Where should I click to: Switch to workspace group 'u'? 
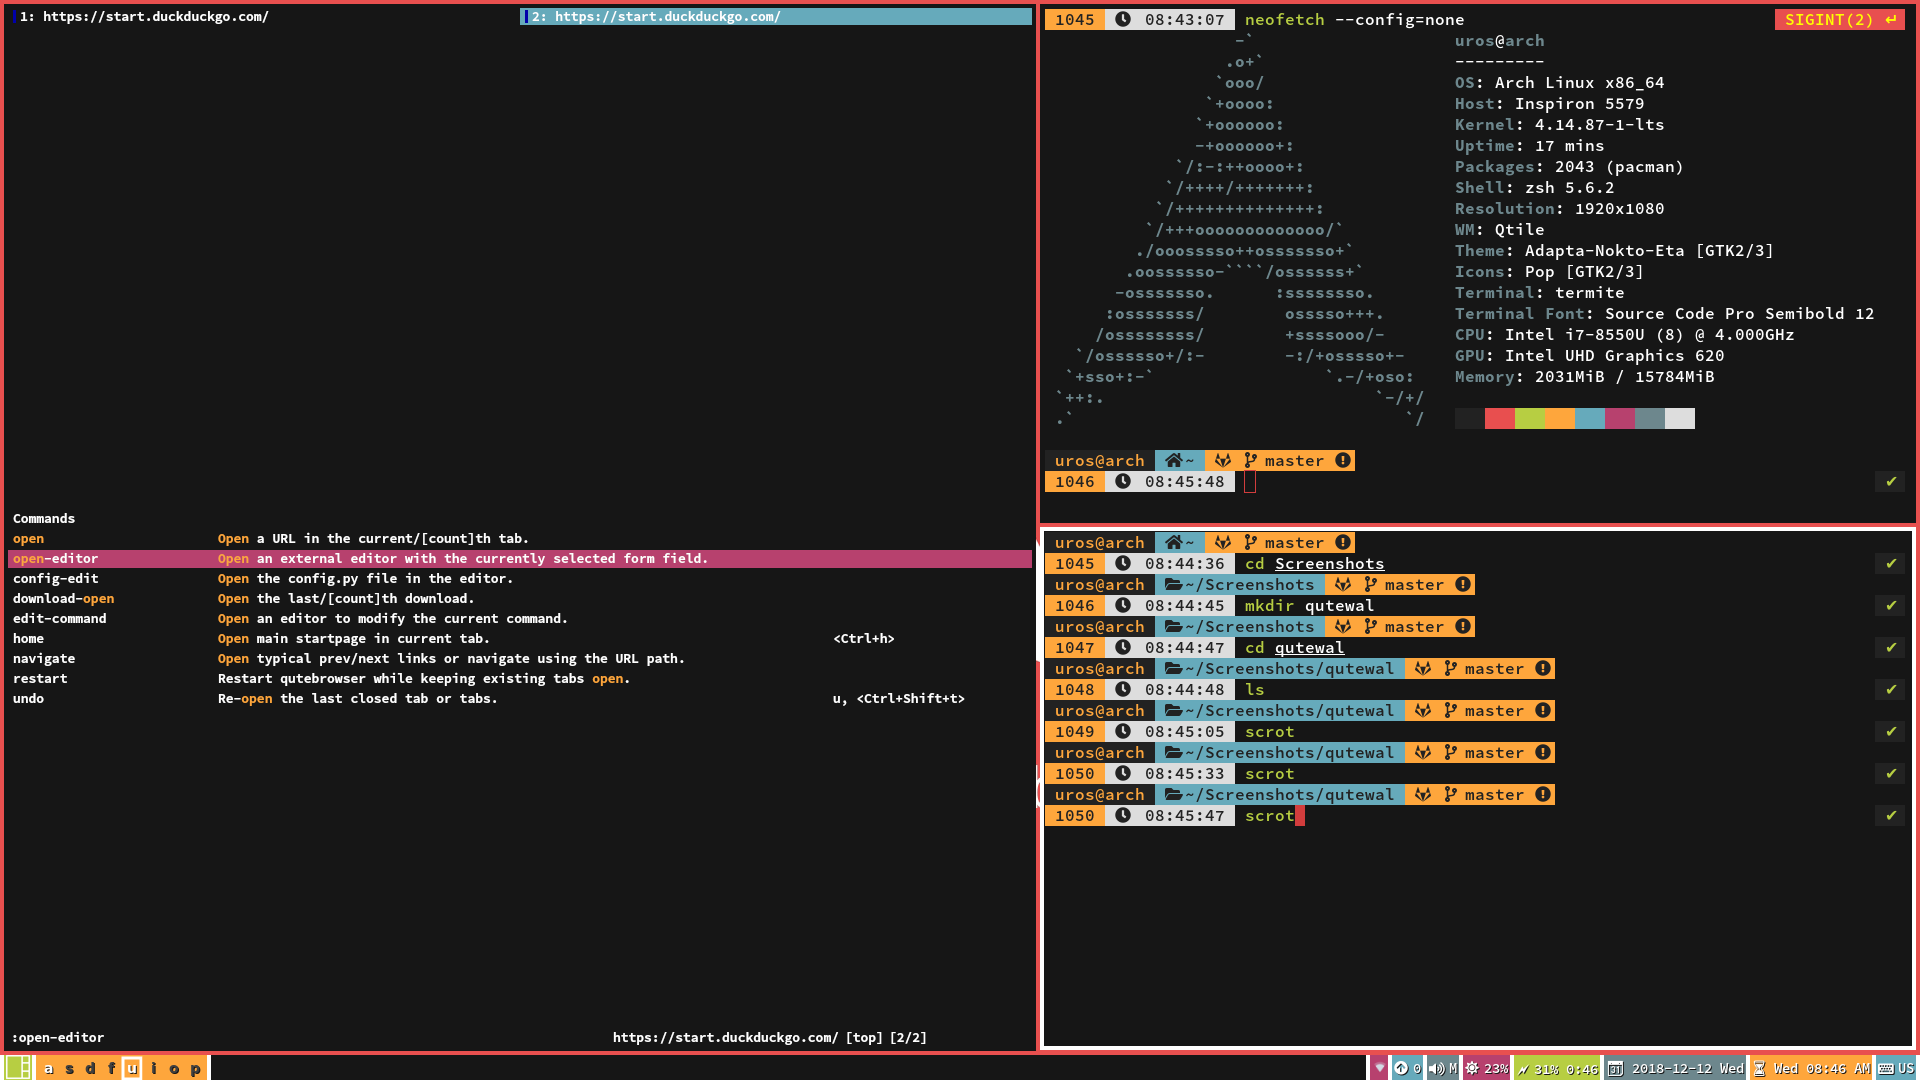pos(132,1068)
